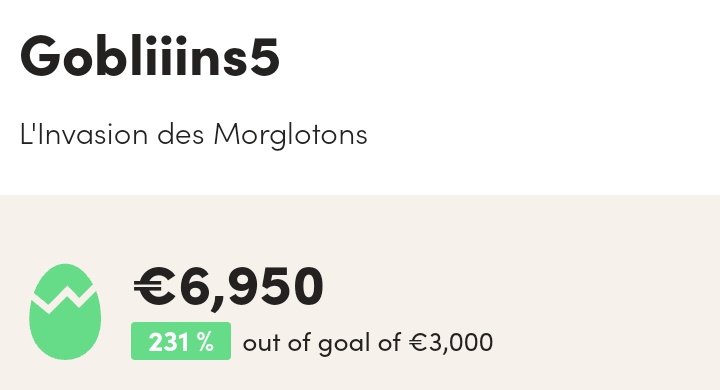The image size is (720, 390).
Task: Select the green 231 % funding badge
Action: pos(181,341)
